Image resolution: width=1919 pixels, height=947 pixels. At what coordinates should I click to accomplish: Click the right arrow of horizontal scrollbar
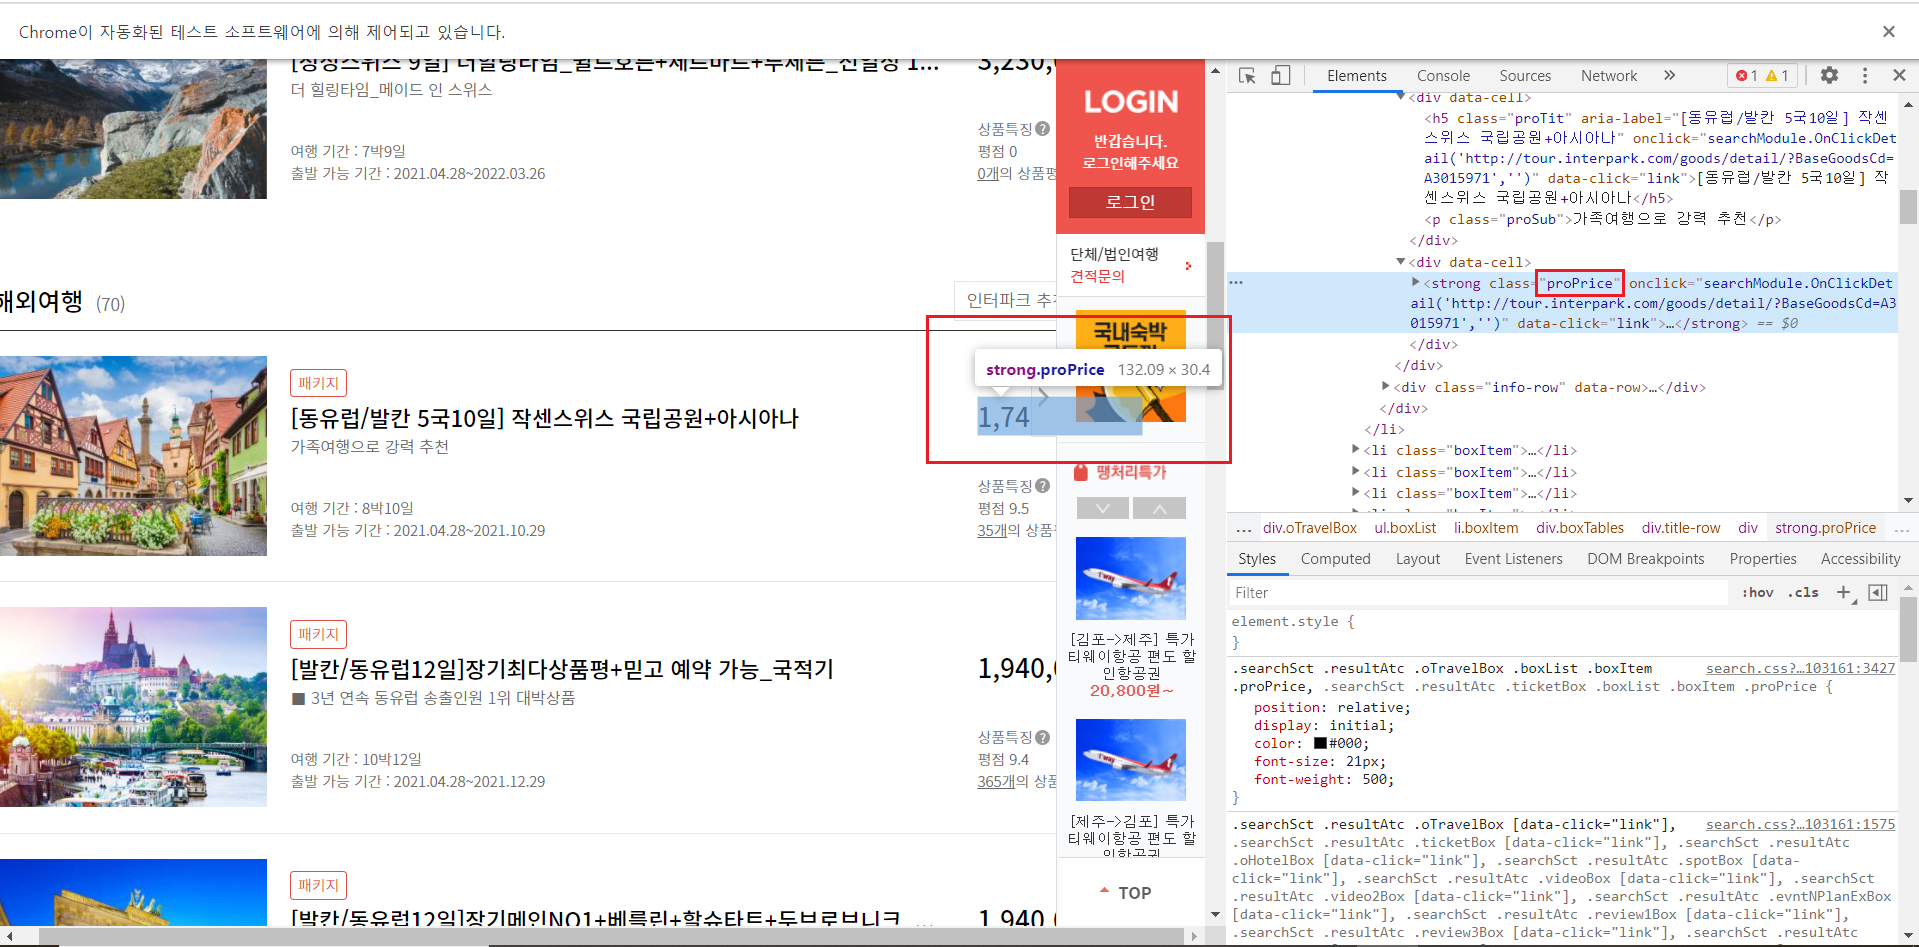coord(1194,936)
